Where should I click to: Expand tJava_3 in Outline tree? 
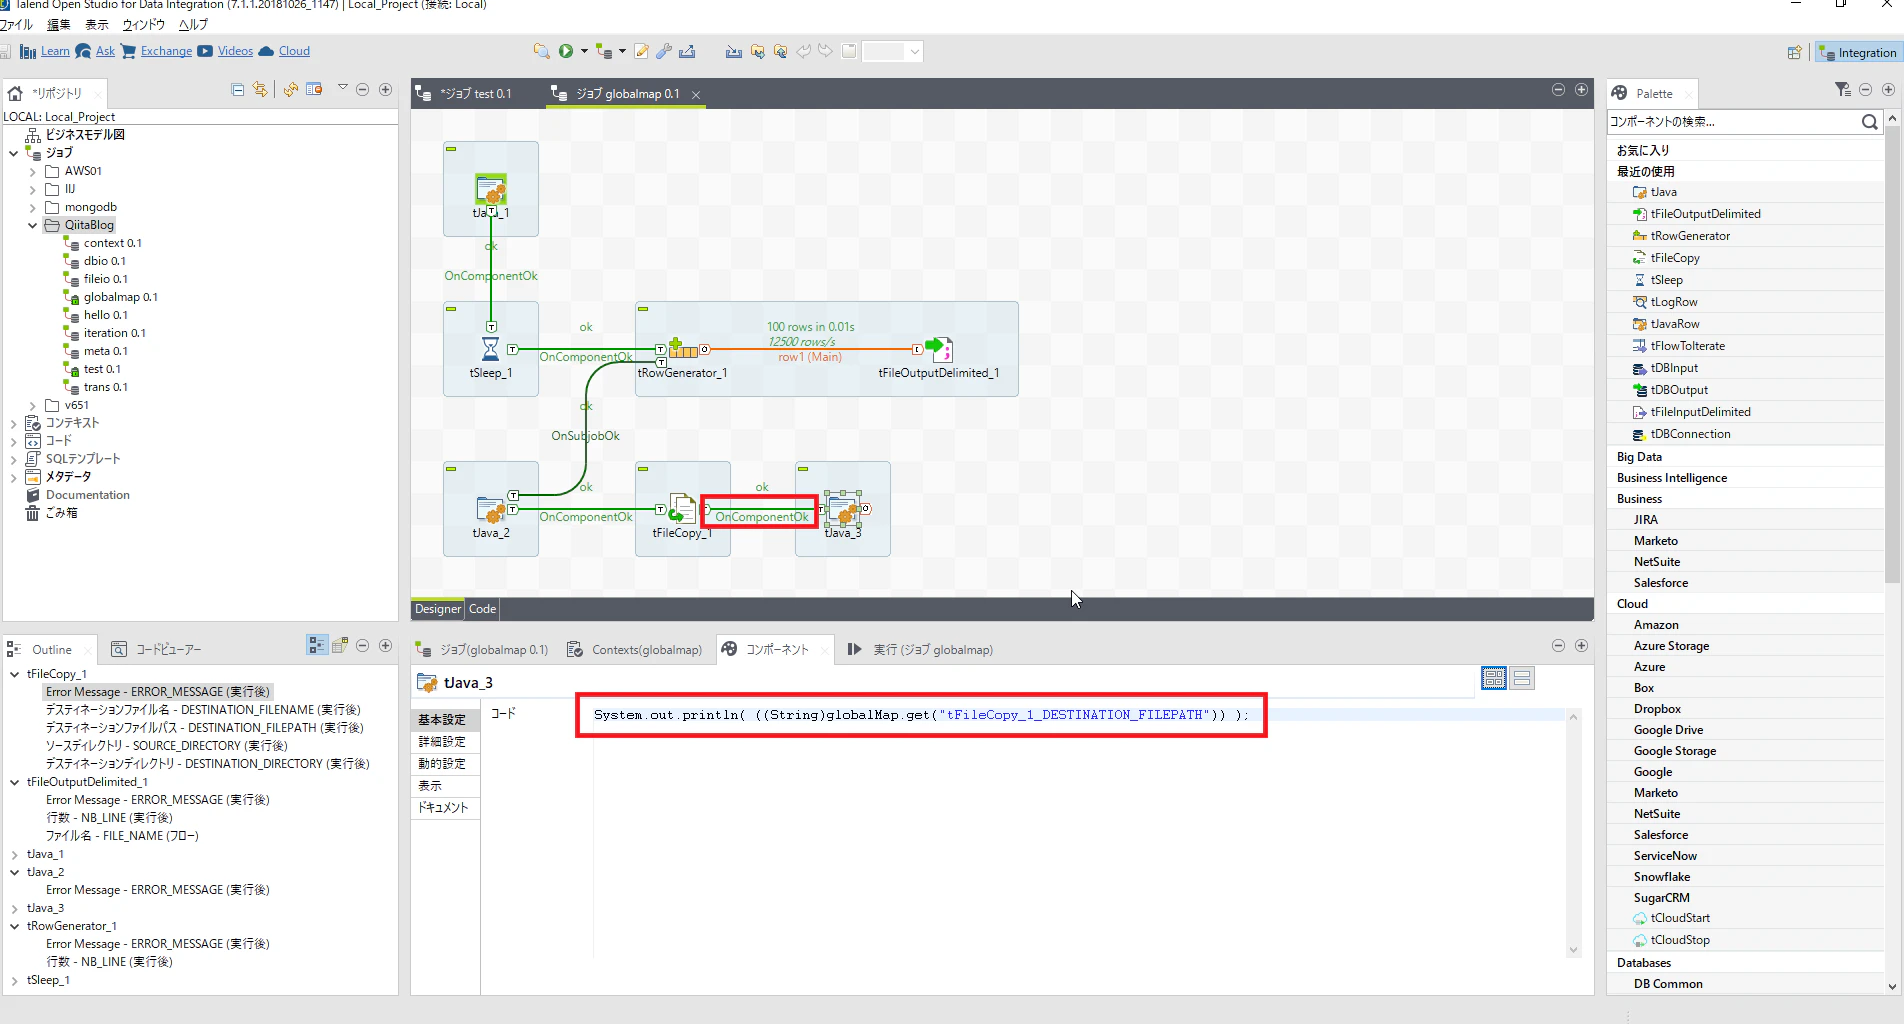[14, 909]
